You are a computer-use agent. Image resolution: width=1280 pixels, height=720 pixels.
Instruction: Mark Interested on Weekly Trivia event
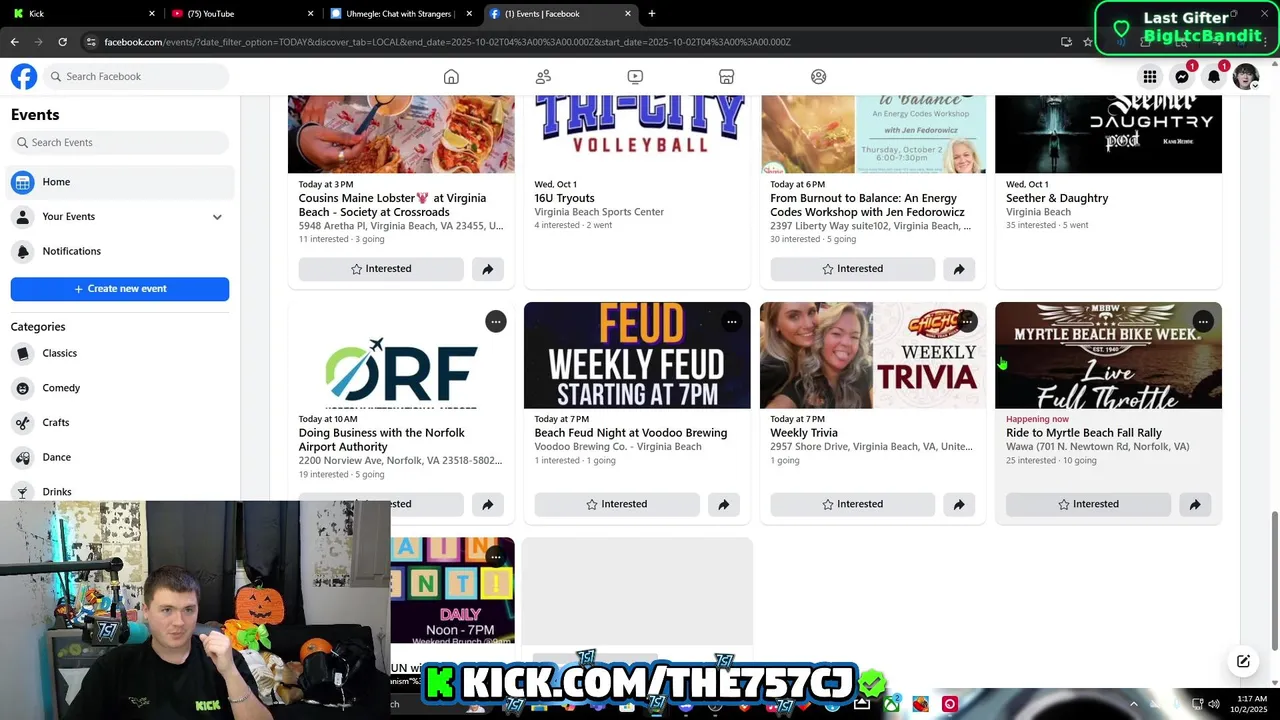pos(853,504)
